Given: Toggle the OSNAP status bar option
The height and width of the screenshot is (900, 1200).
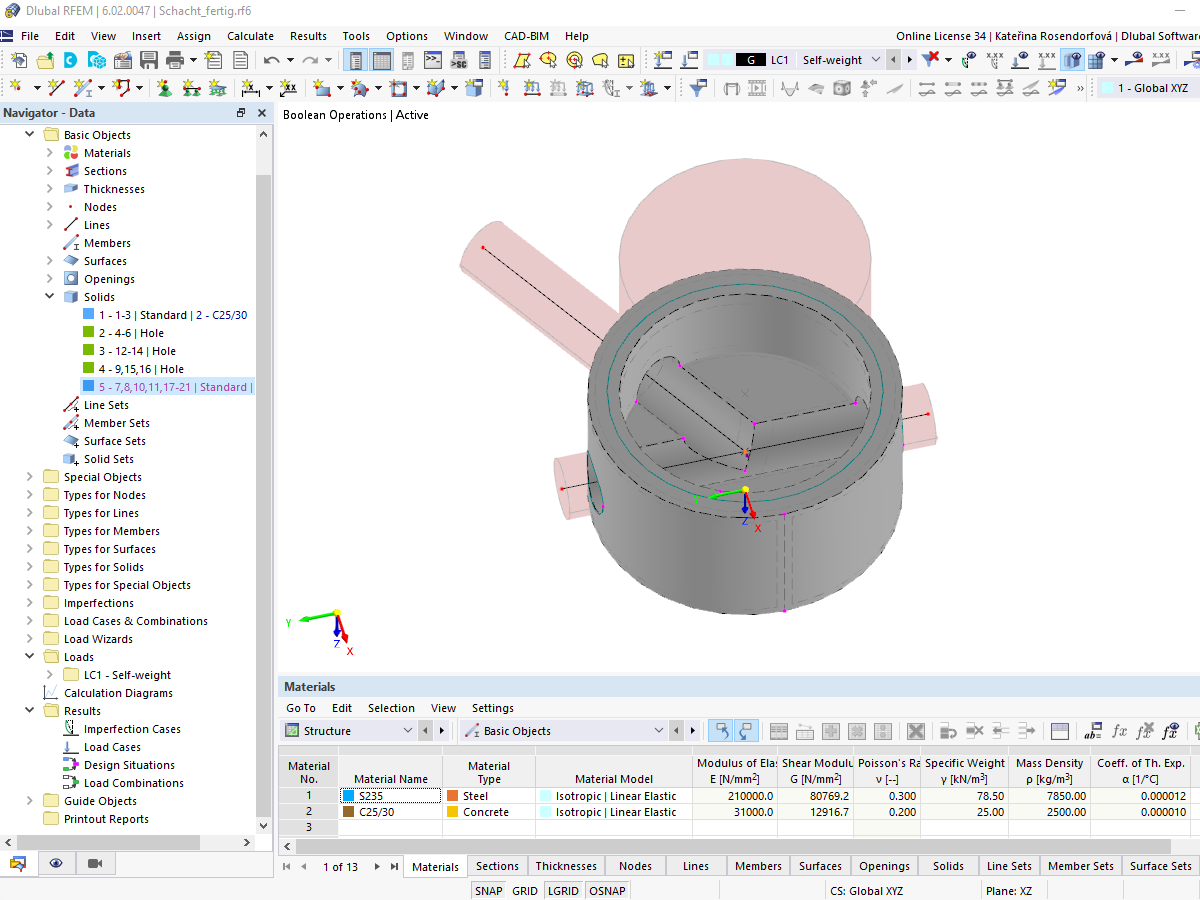Looking at the screenshot, I should coord(607,891).
